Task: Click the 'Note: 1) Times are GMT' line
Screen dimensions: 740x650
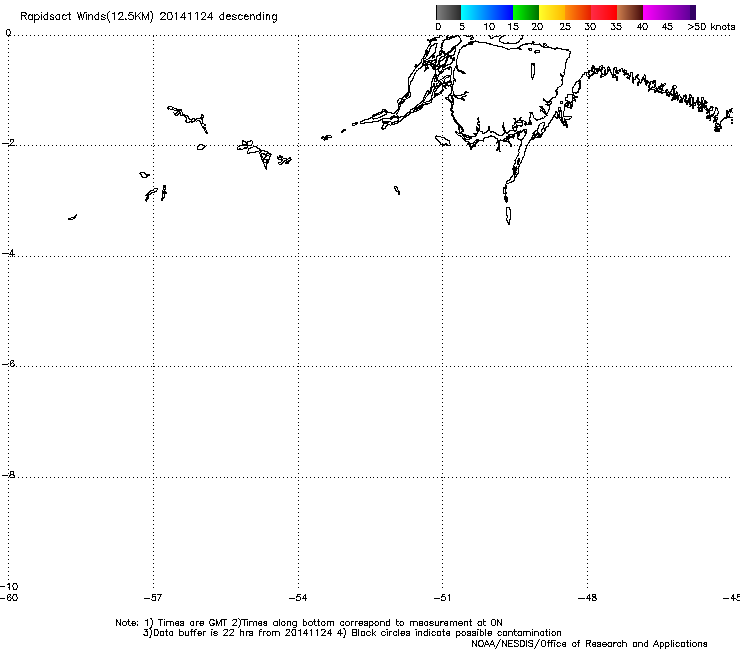Action: pos(309,623)
